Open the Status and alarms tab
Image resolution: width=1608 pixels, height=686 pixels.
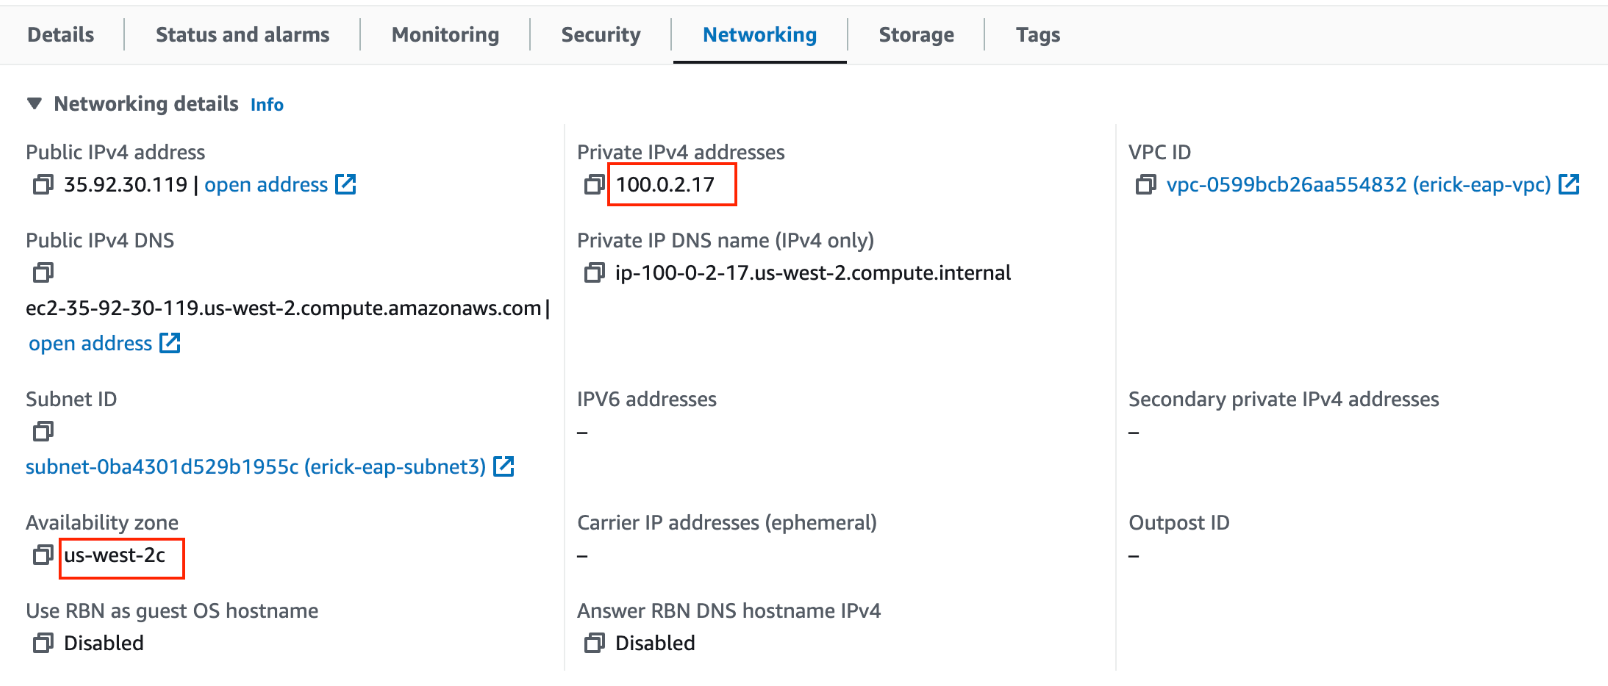(242, 34)
